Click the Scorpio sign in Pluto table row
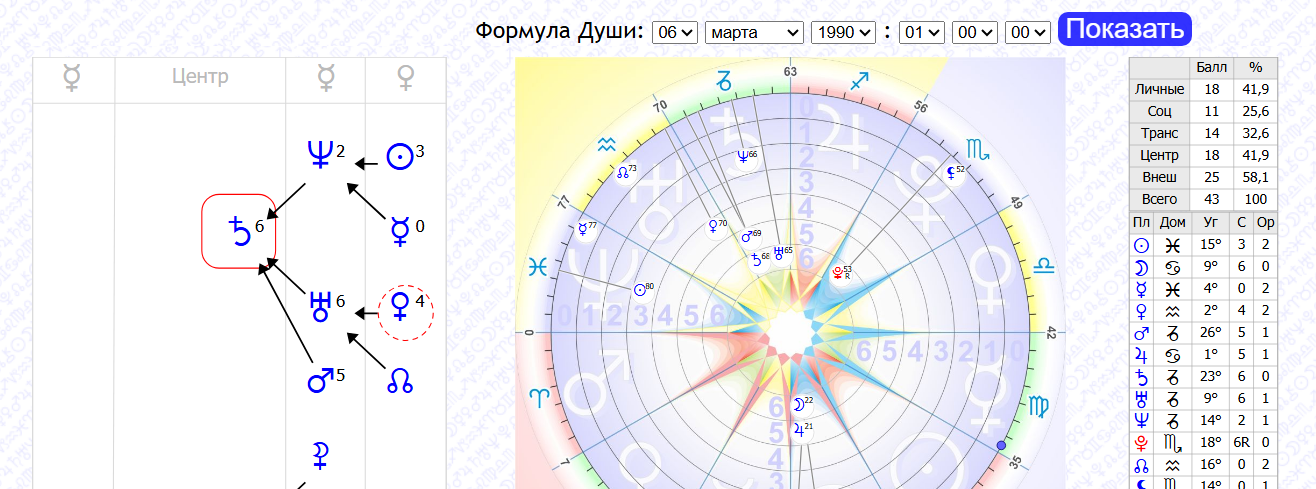Viewport: 1316px width, 489px height. [1172, 443]
